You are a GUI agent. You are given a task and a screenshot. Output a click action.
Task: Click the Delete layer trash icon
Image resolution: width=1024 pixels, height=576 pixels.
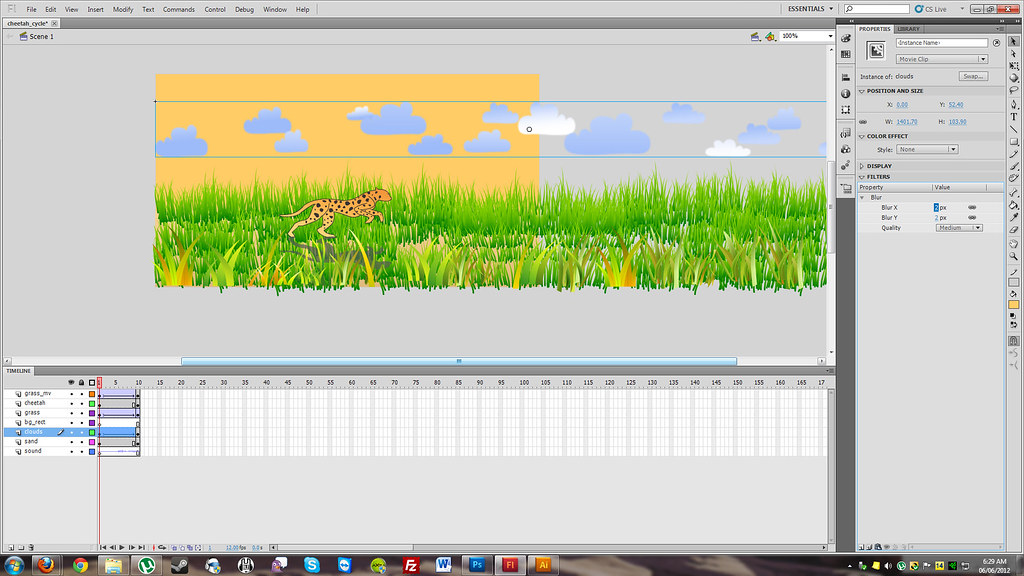[x=31, y=547]
